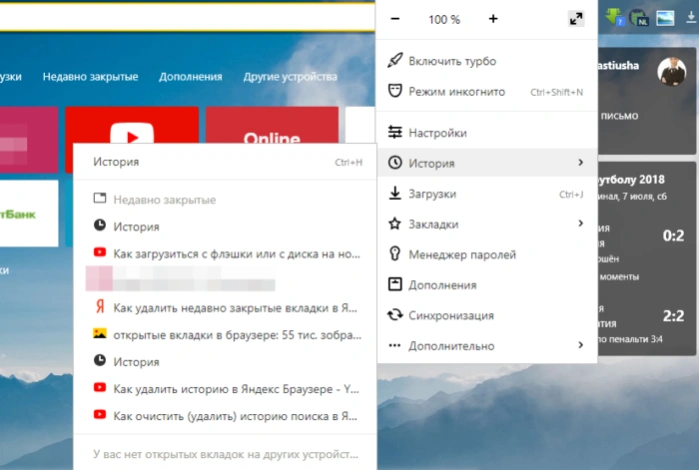Reopen Как загрузиться с флэшки history entry

tap(225, 253)
